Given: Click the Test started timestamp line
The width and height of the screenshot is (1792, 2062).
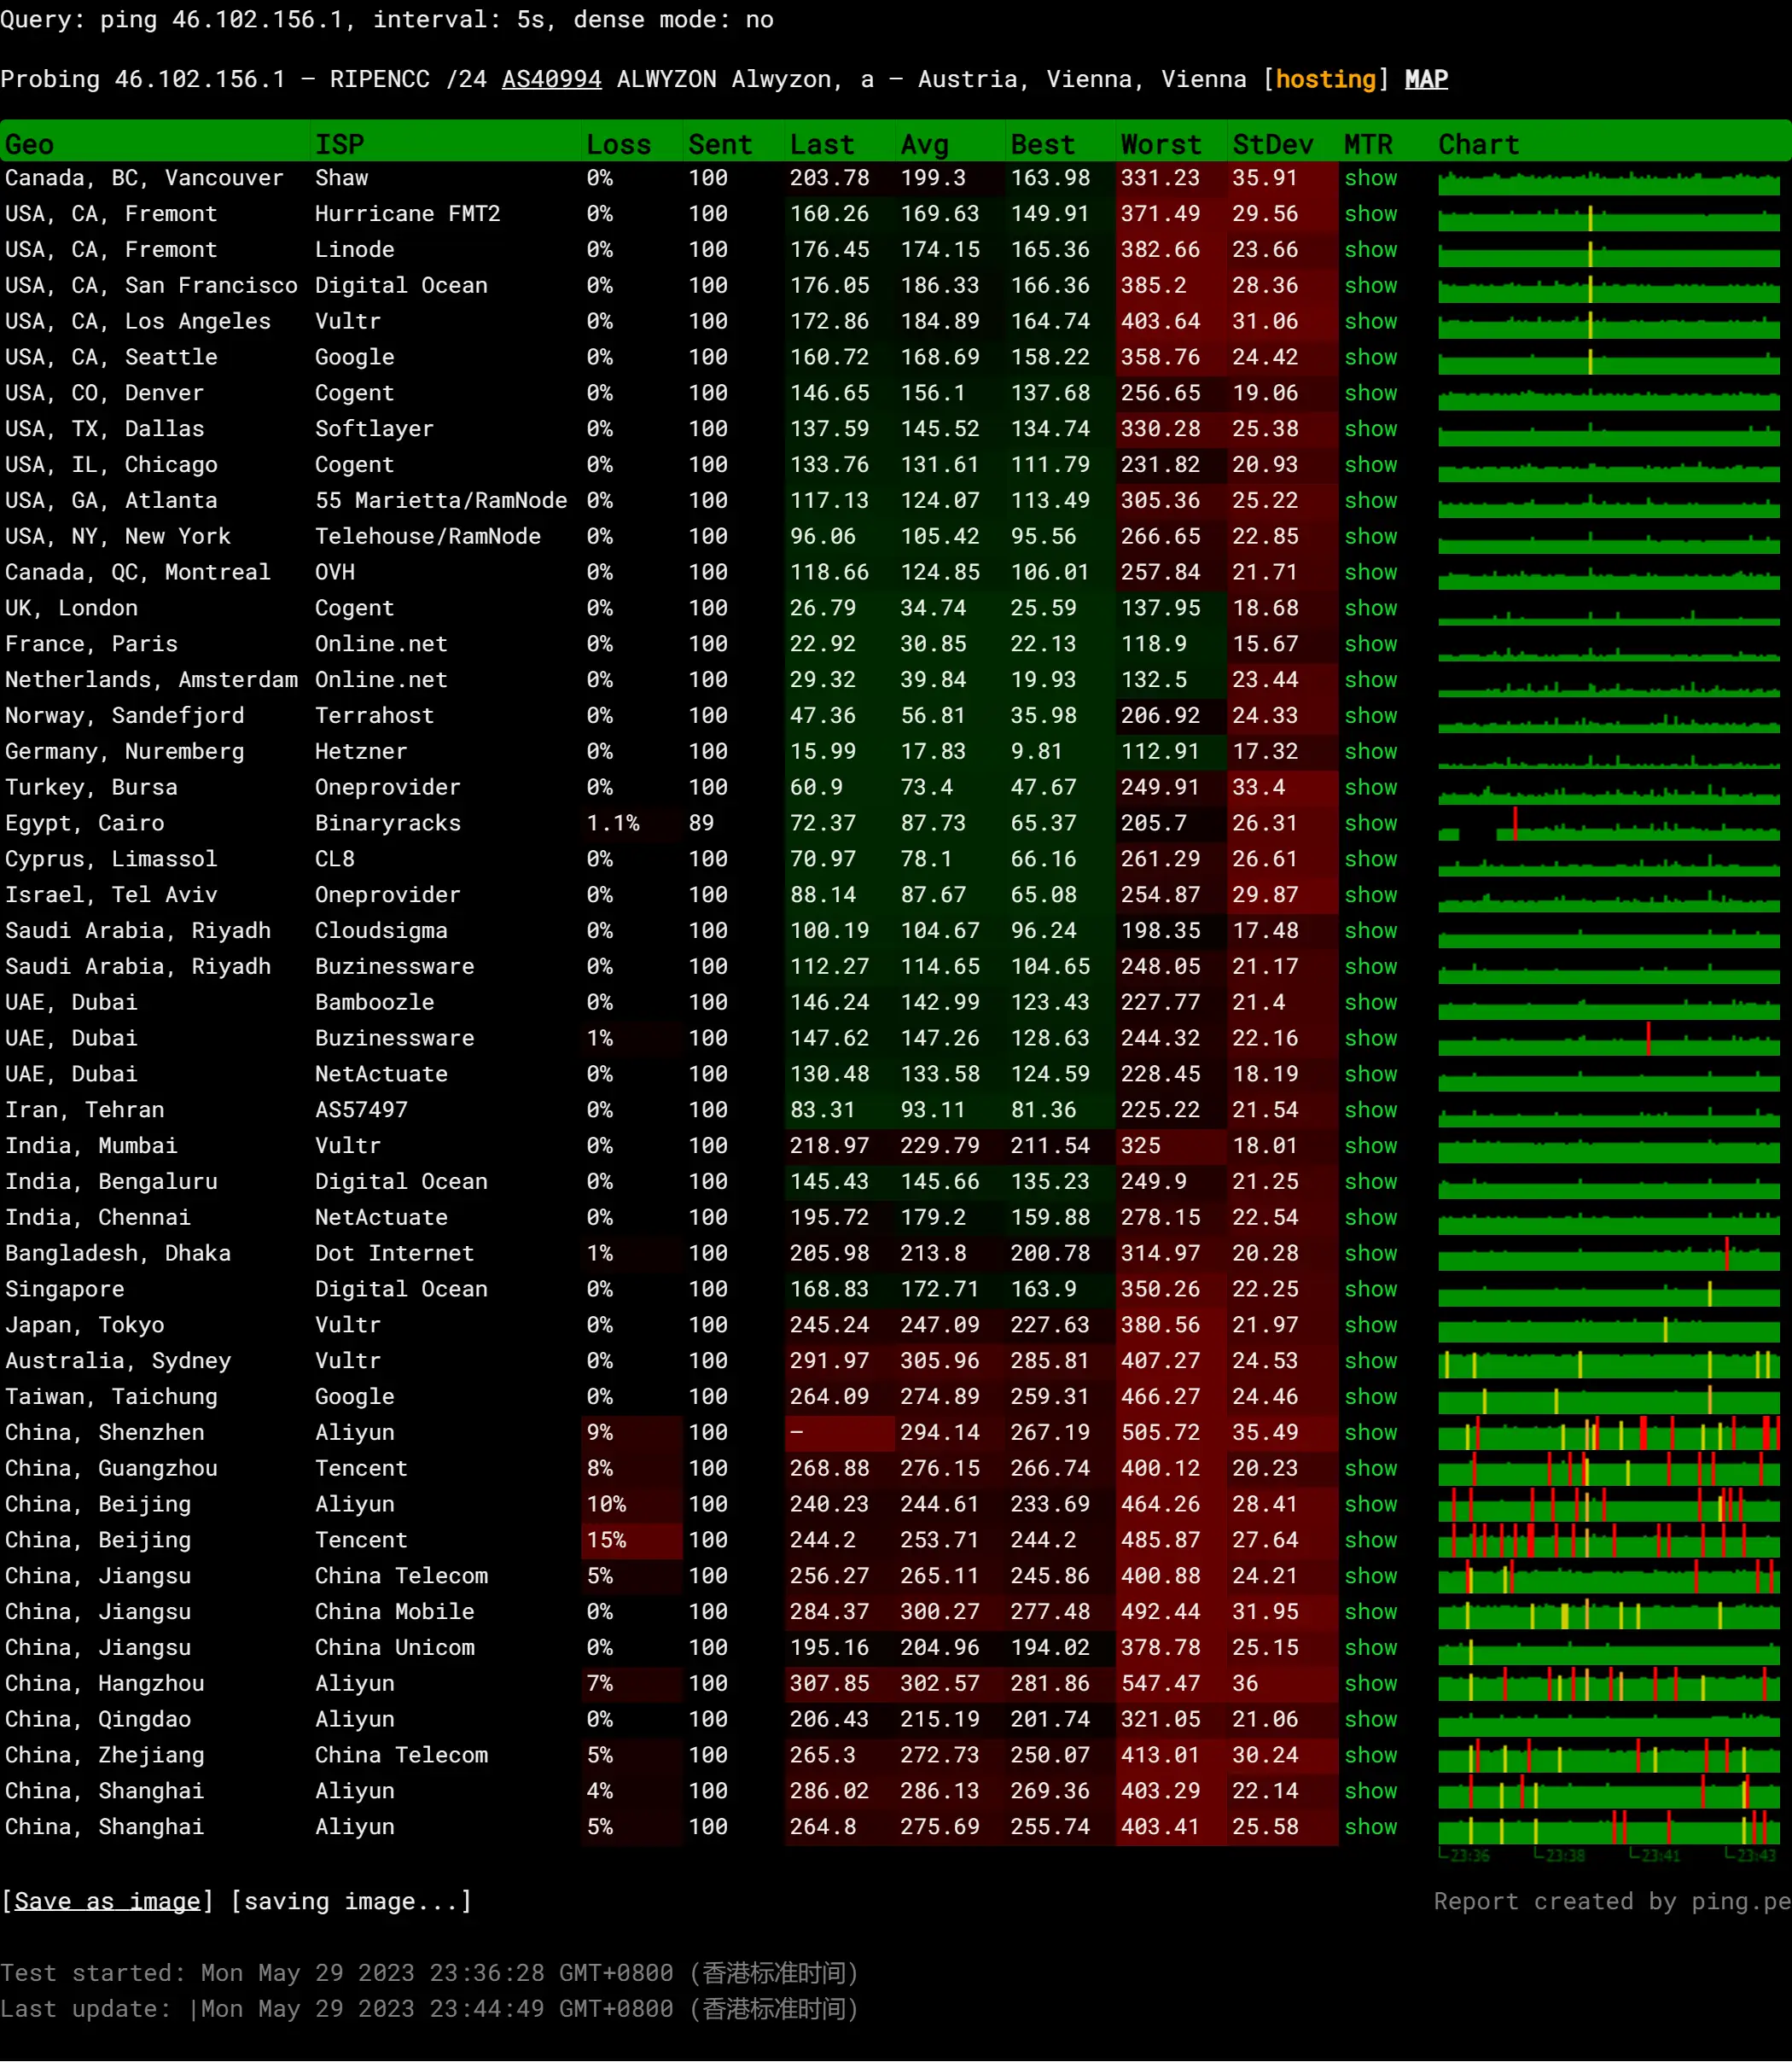Looking at the screenshot, I should point(429,1973).
